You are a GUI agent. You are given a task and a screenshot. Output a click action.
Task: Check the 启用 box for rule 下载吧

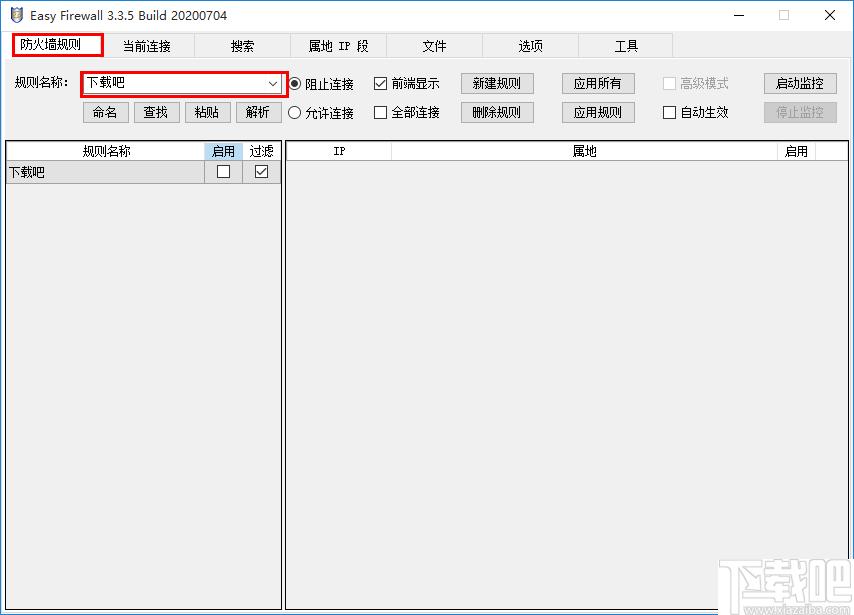coord(223,172)
